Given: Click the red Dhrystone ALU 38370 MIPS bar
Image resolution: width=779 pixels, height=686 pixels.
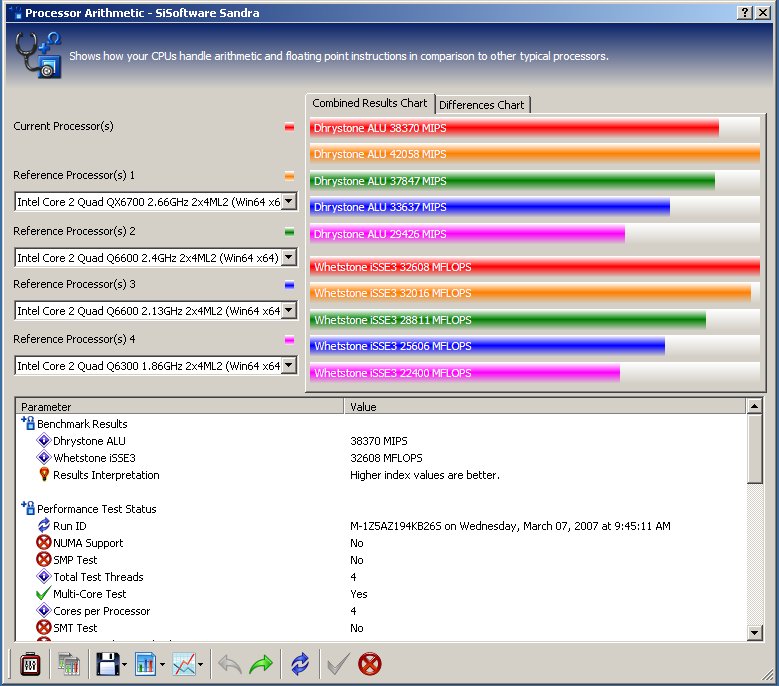Looking at the screenshot, I should point(514,128).
